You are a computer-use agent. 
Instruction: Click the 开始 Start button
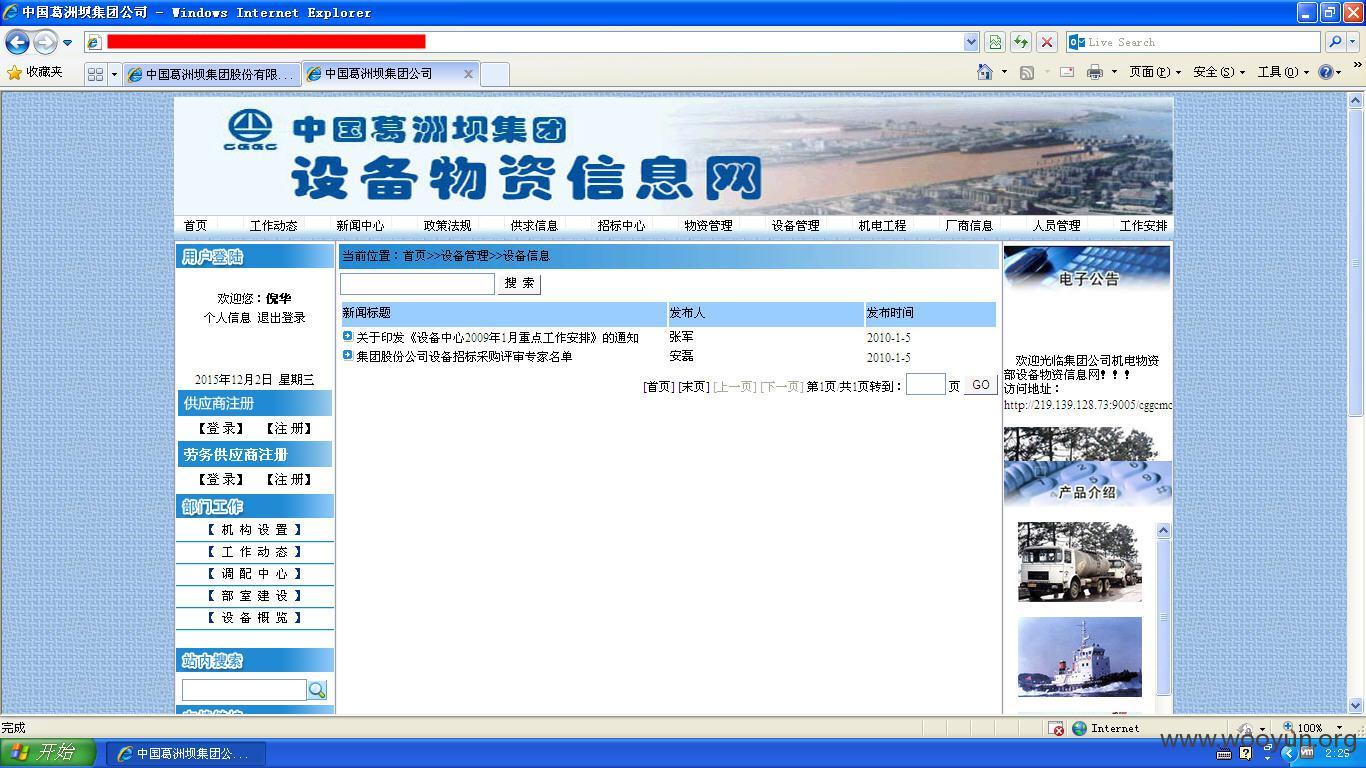point(48,753)
